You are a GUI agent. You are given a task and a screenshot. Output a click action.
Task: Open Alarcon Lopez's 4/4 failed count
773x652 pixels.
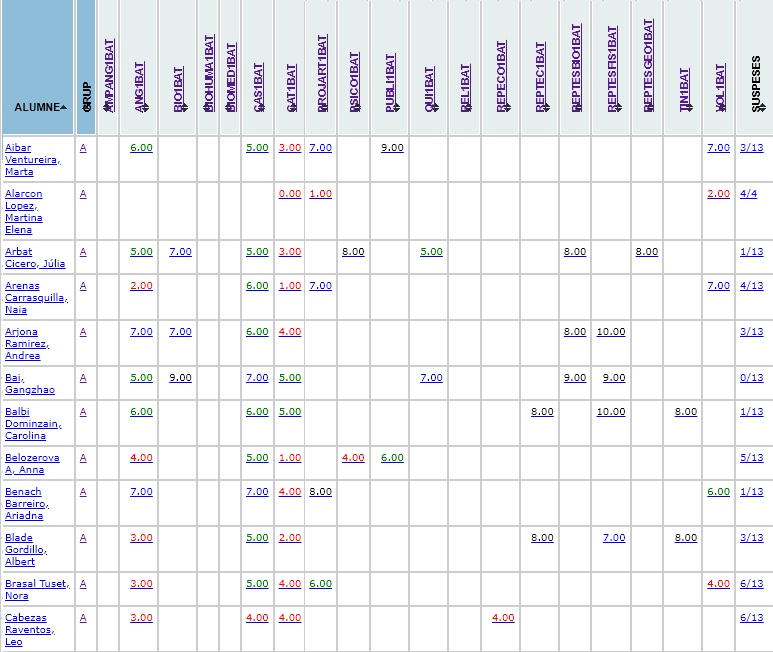click(748, 194)
